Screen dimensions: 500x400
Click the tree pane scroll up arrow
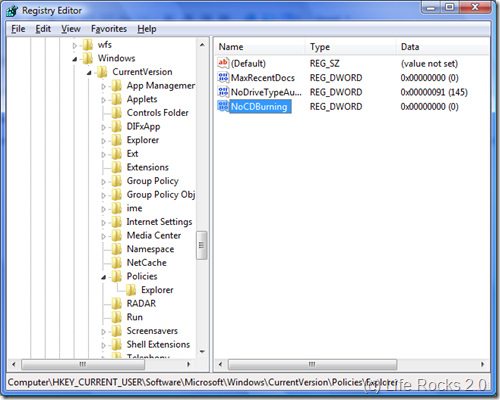(x=202, y=45)
